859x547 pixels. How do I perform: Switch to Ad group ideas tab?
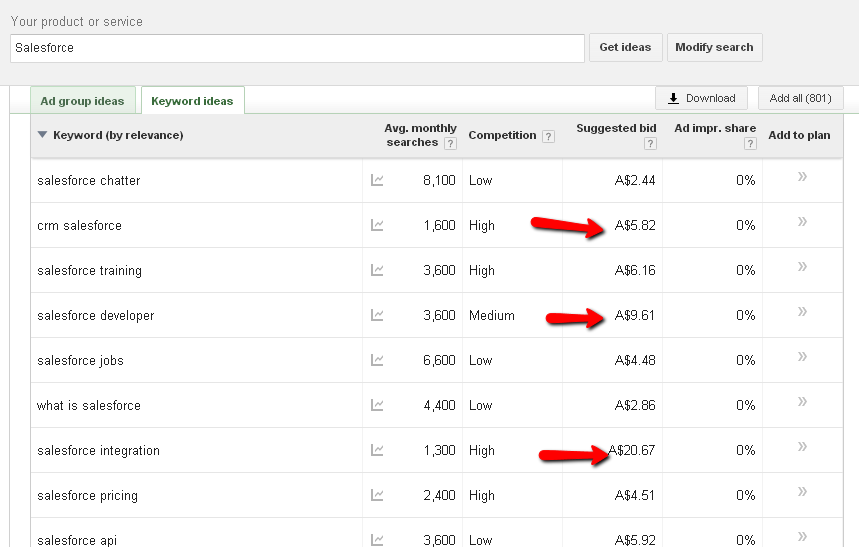pos(83,101)
